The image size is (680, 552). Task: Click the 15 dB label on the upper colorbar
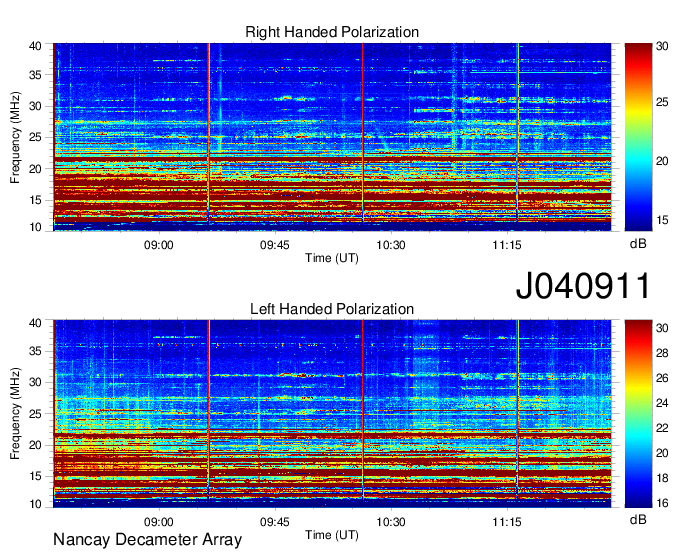pyautogui.click(x=662, y=220)
